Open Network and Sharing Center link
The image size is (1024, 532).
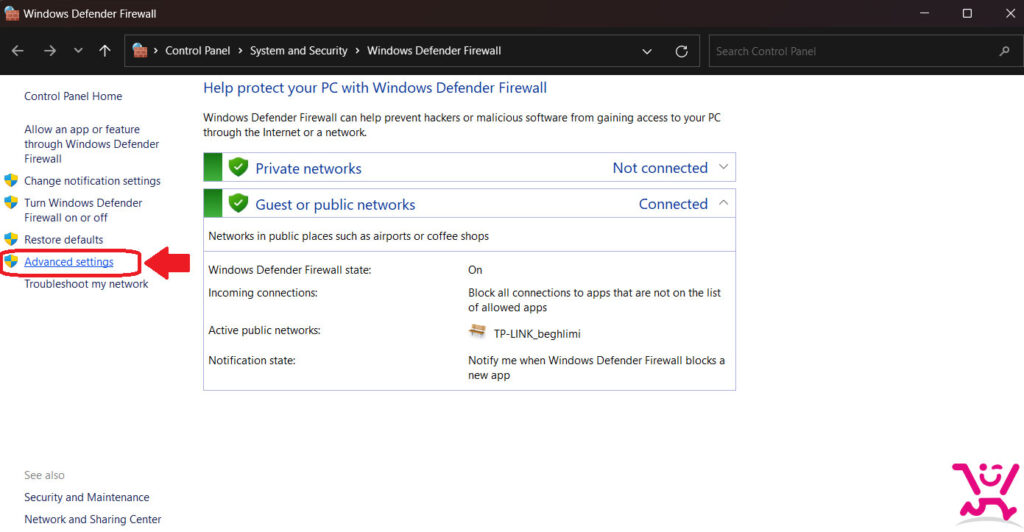93,520
